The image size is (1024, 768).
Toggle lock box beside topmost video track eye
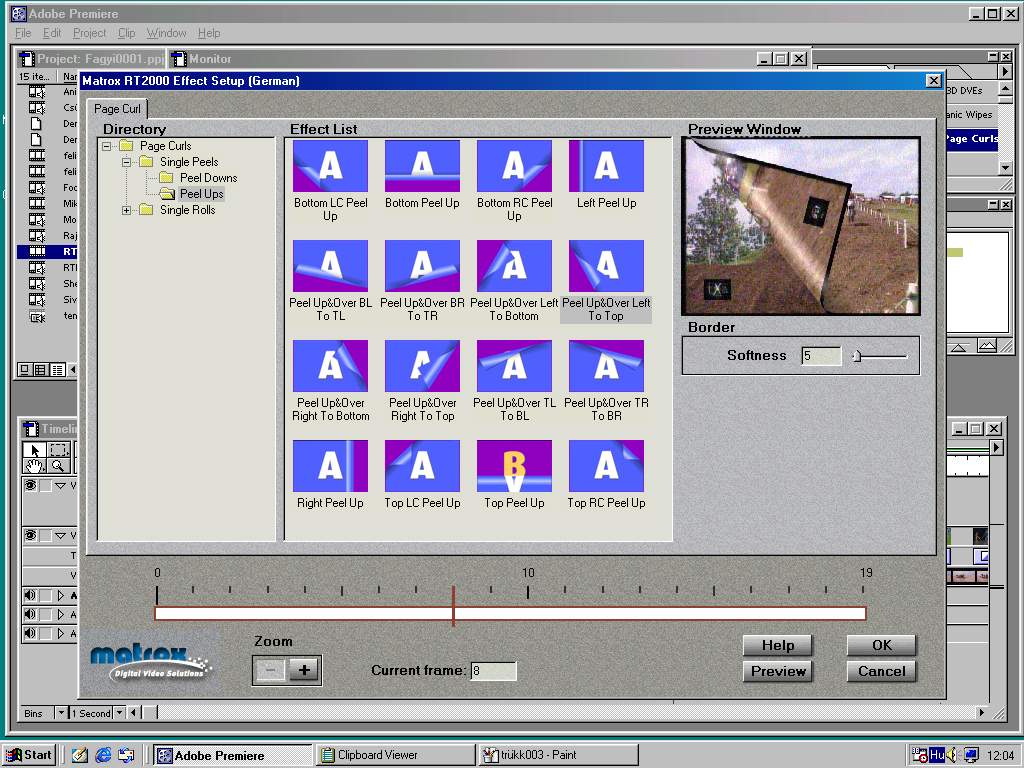[x=46, y=485]
